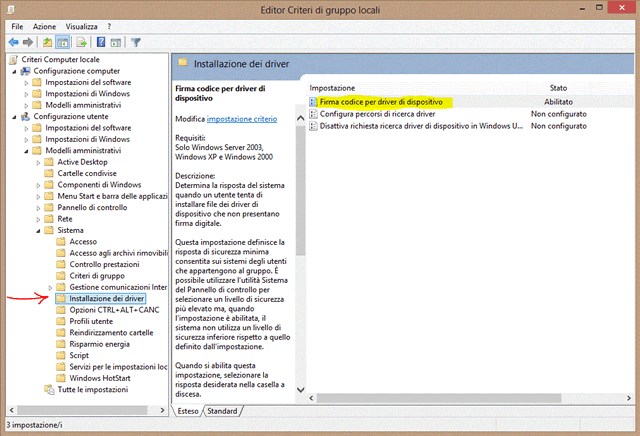This screenshot has height=436, width=640.
Task: Click the Abilitato status cell
Action: click(x=558, y=102)
